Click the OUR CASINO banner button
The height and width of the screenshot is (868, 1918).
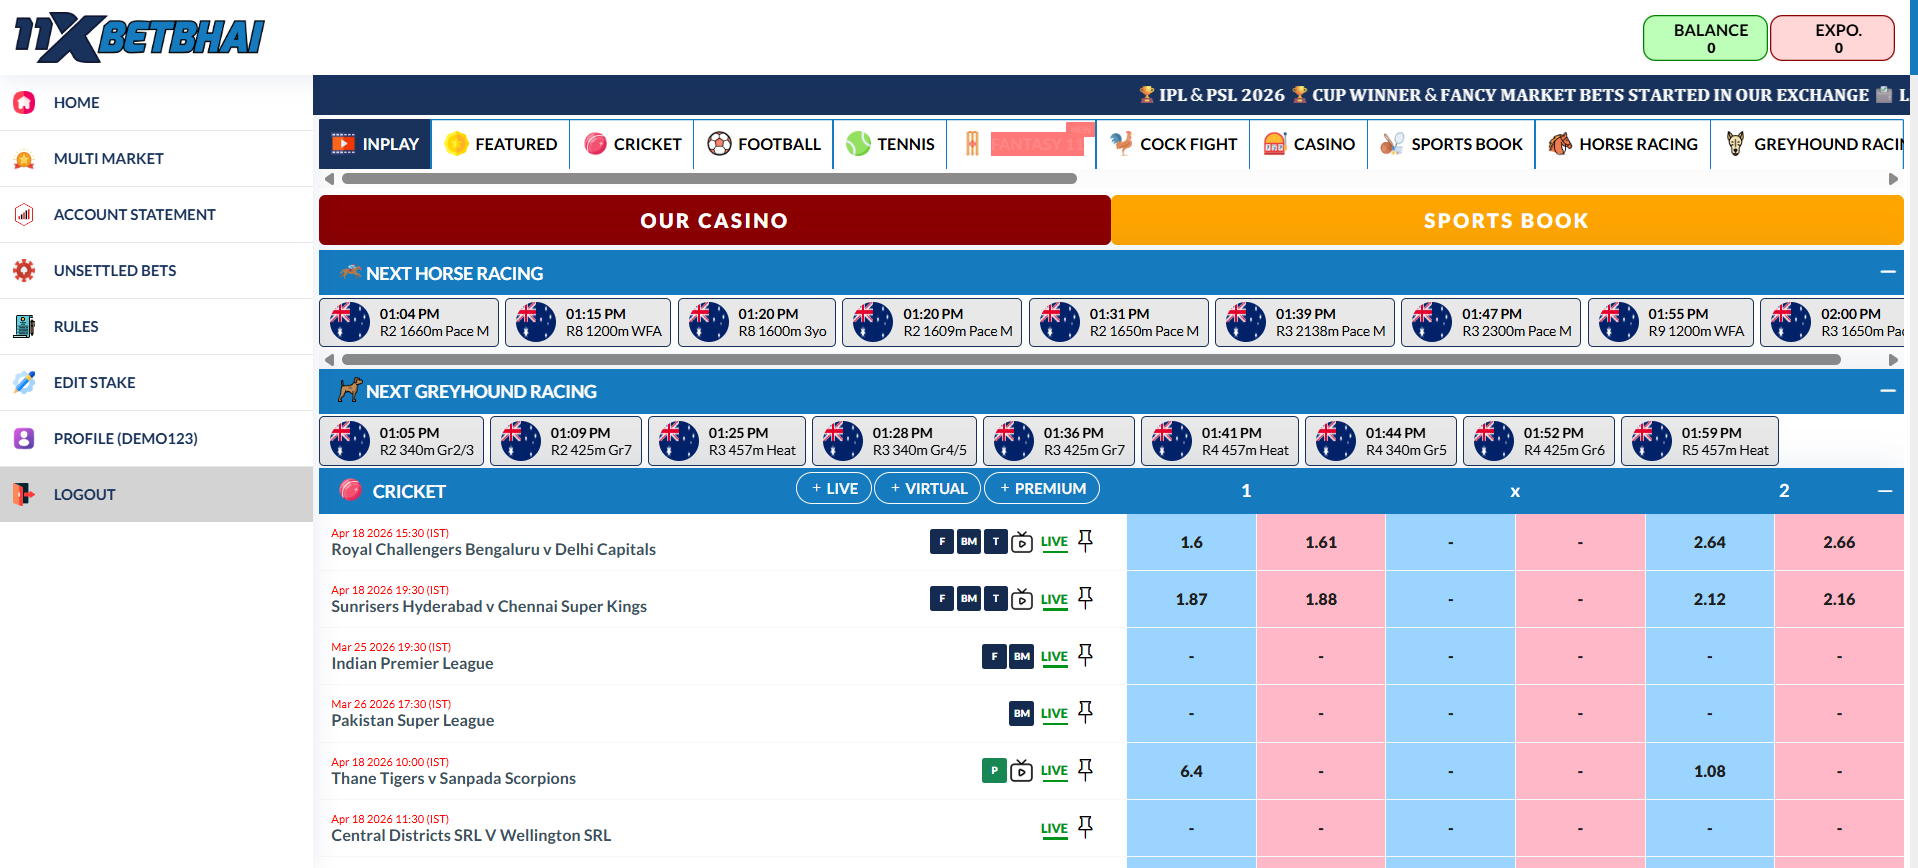(714, 220)
